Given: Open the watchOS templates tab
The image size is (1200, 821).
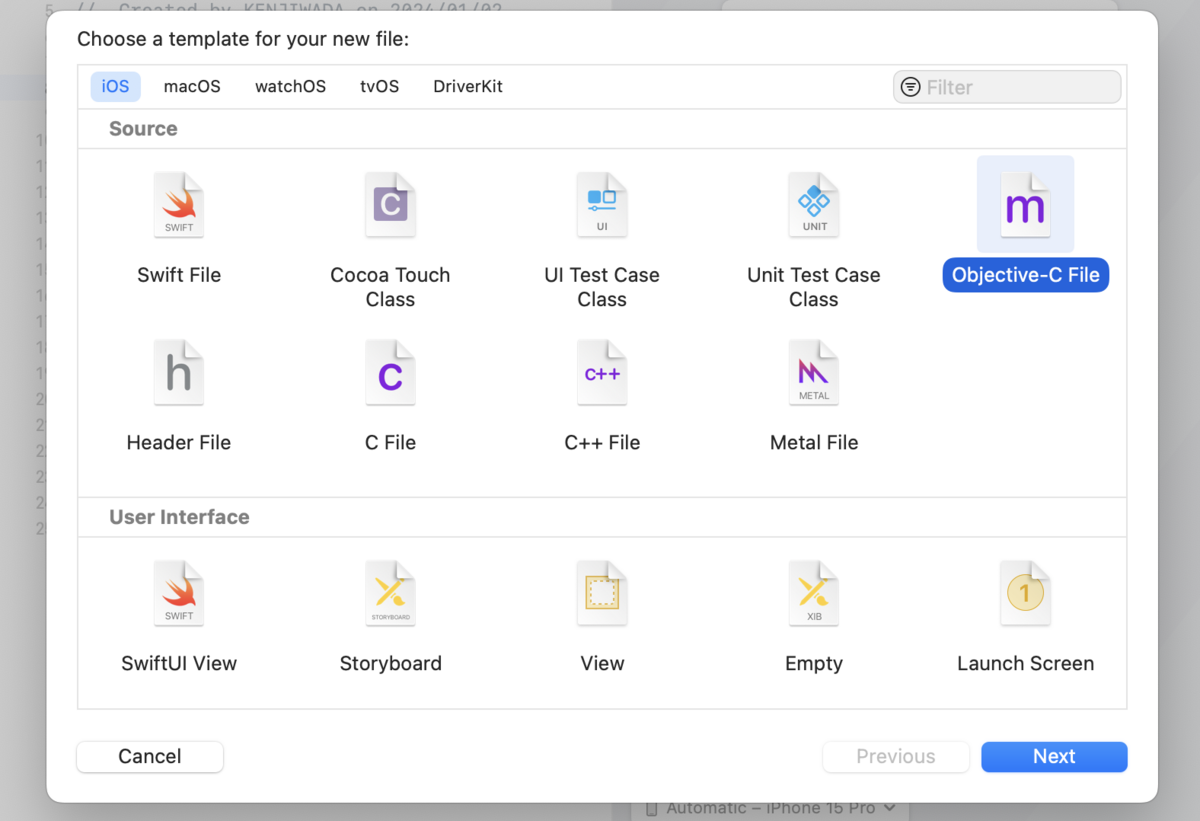Looking at the screenshot, I should click(x=290, y=87).
